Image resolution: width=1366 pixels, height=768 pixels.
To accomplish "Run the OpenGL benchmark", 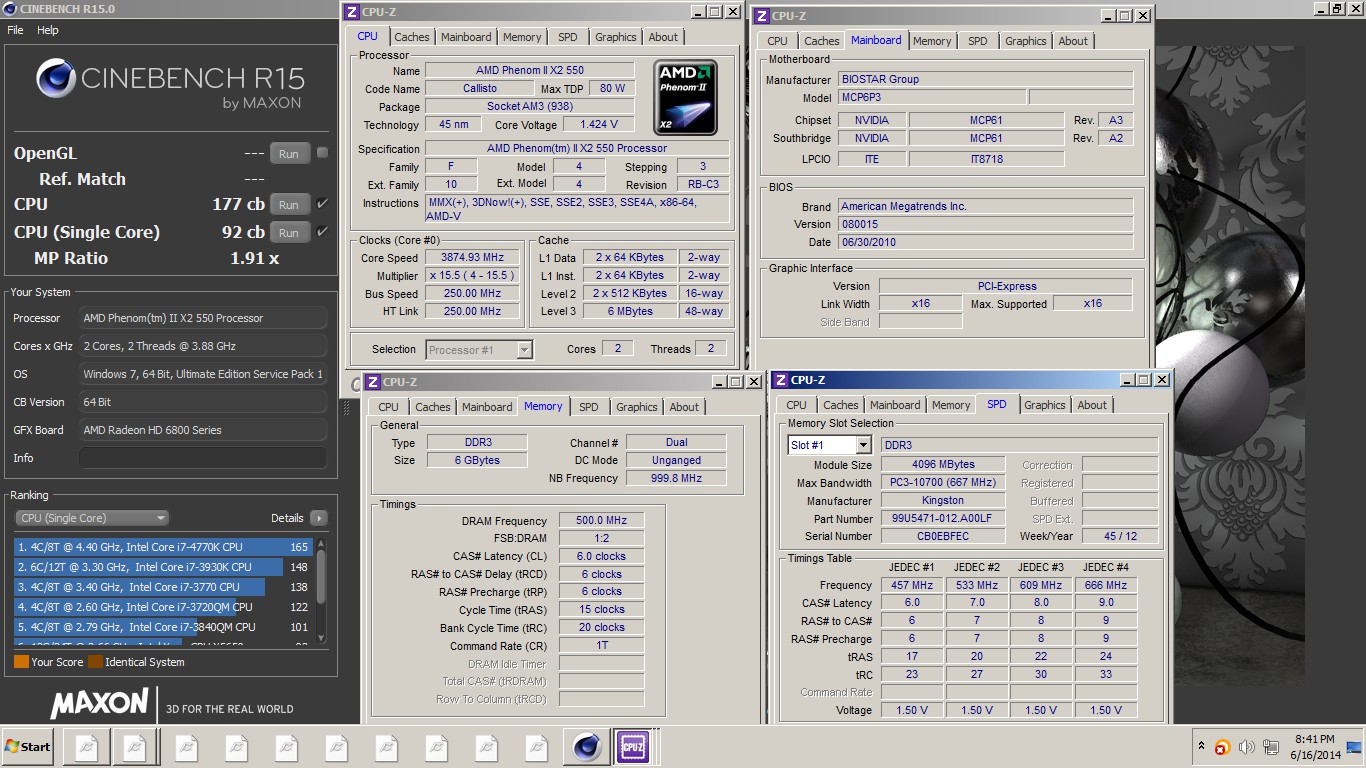I will pyautogui.click(x=289, y=154).
